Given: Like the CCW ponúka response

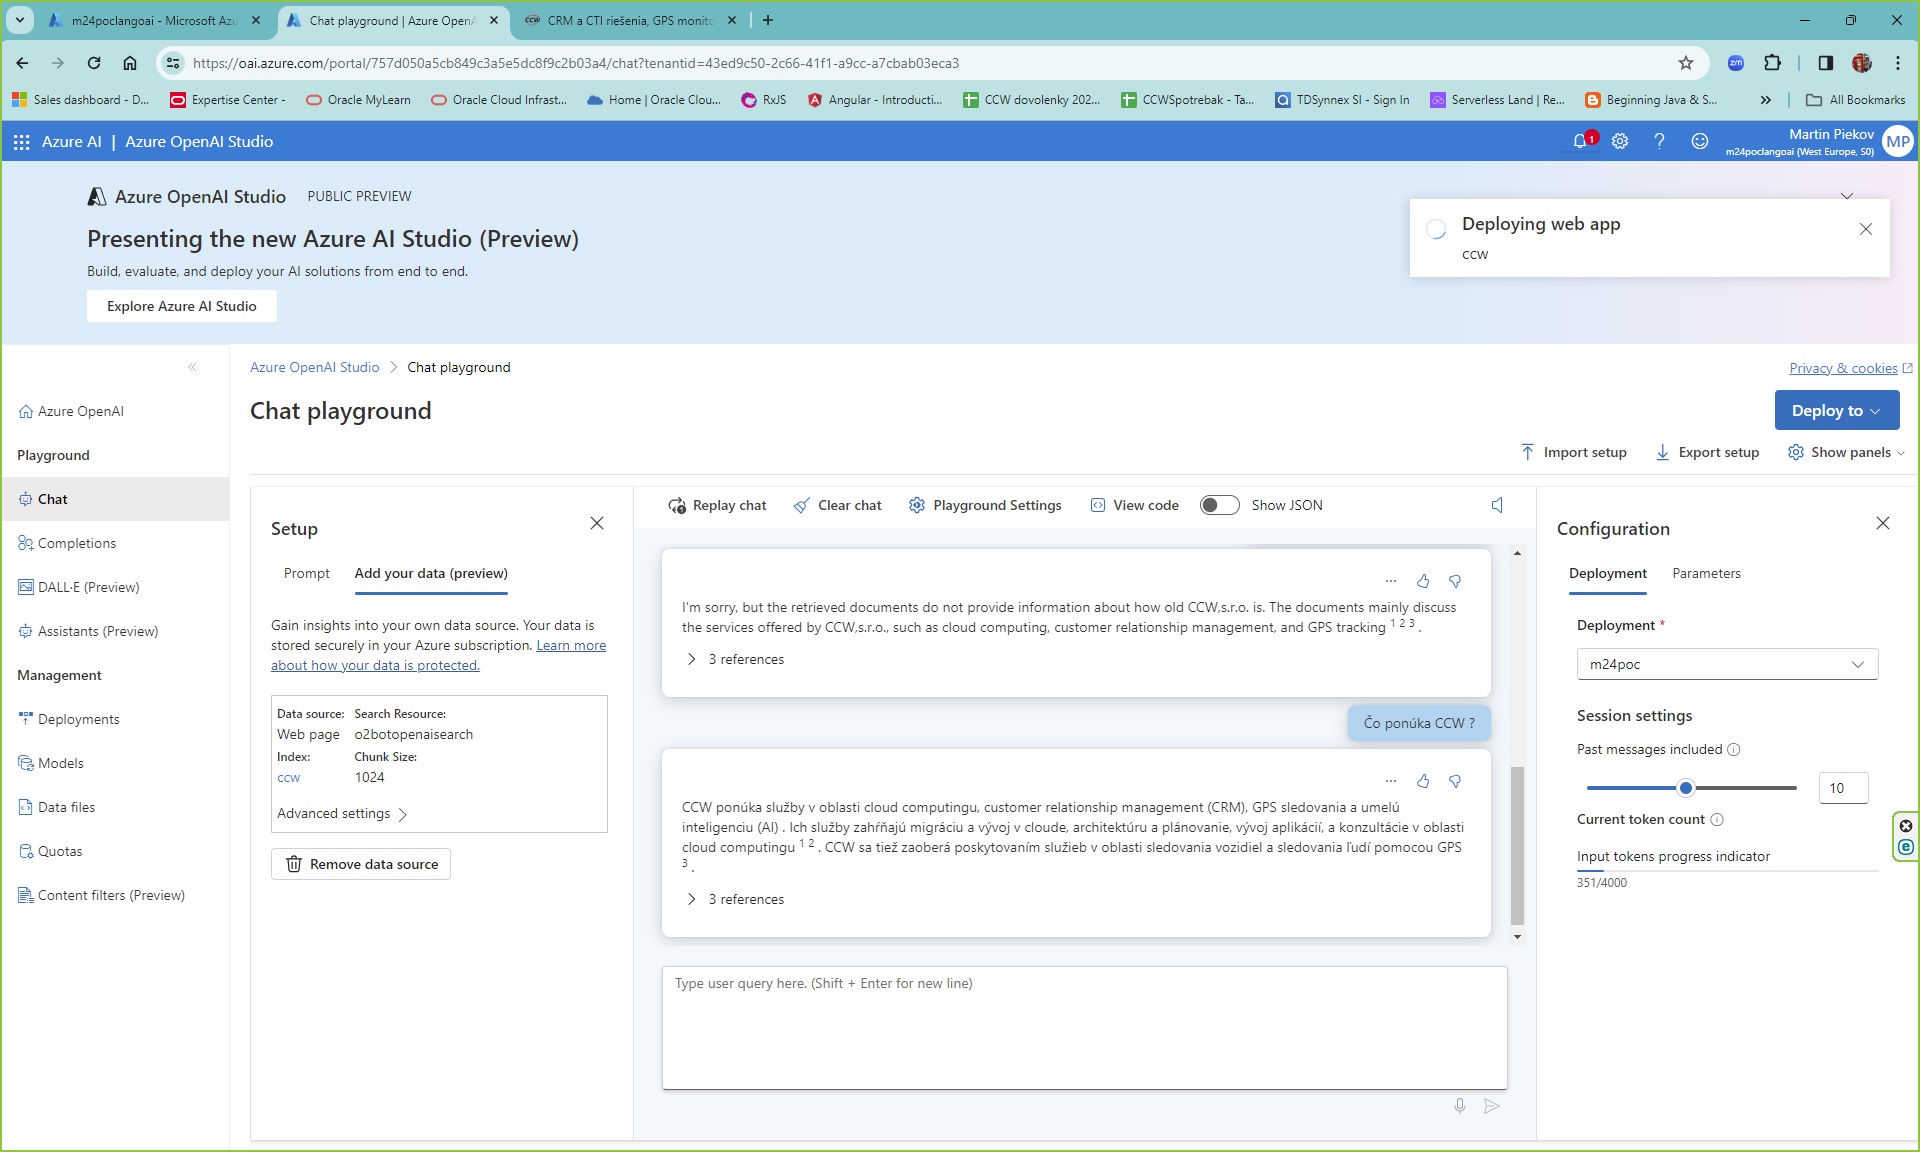Looking at the screenshot, I should pos(1423,781).
